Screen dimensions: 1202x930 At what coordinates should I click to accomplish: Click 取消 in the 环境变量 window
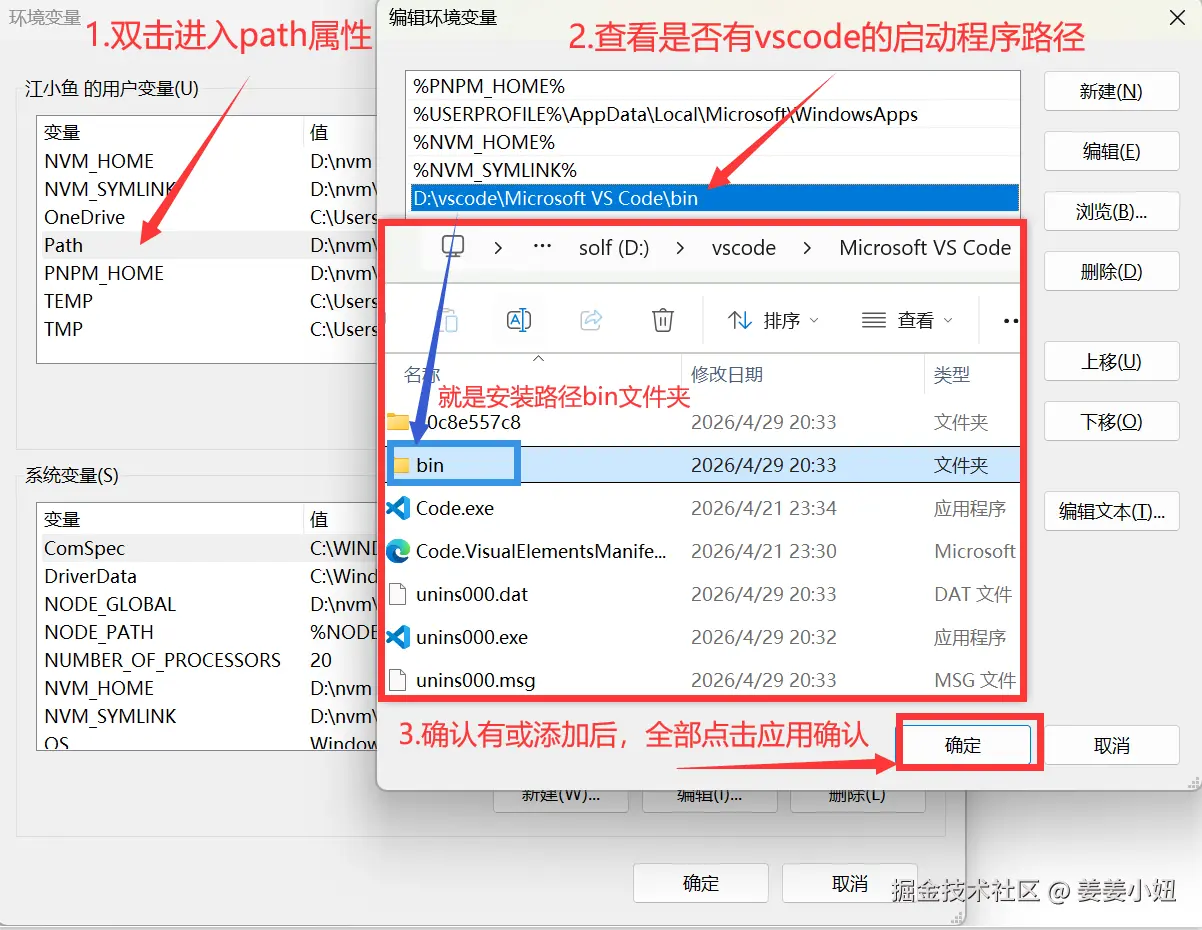click(x=850, y=883)
